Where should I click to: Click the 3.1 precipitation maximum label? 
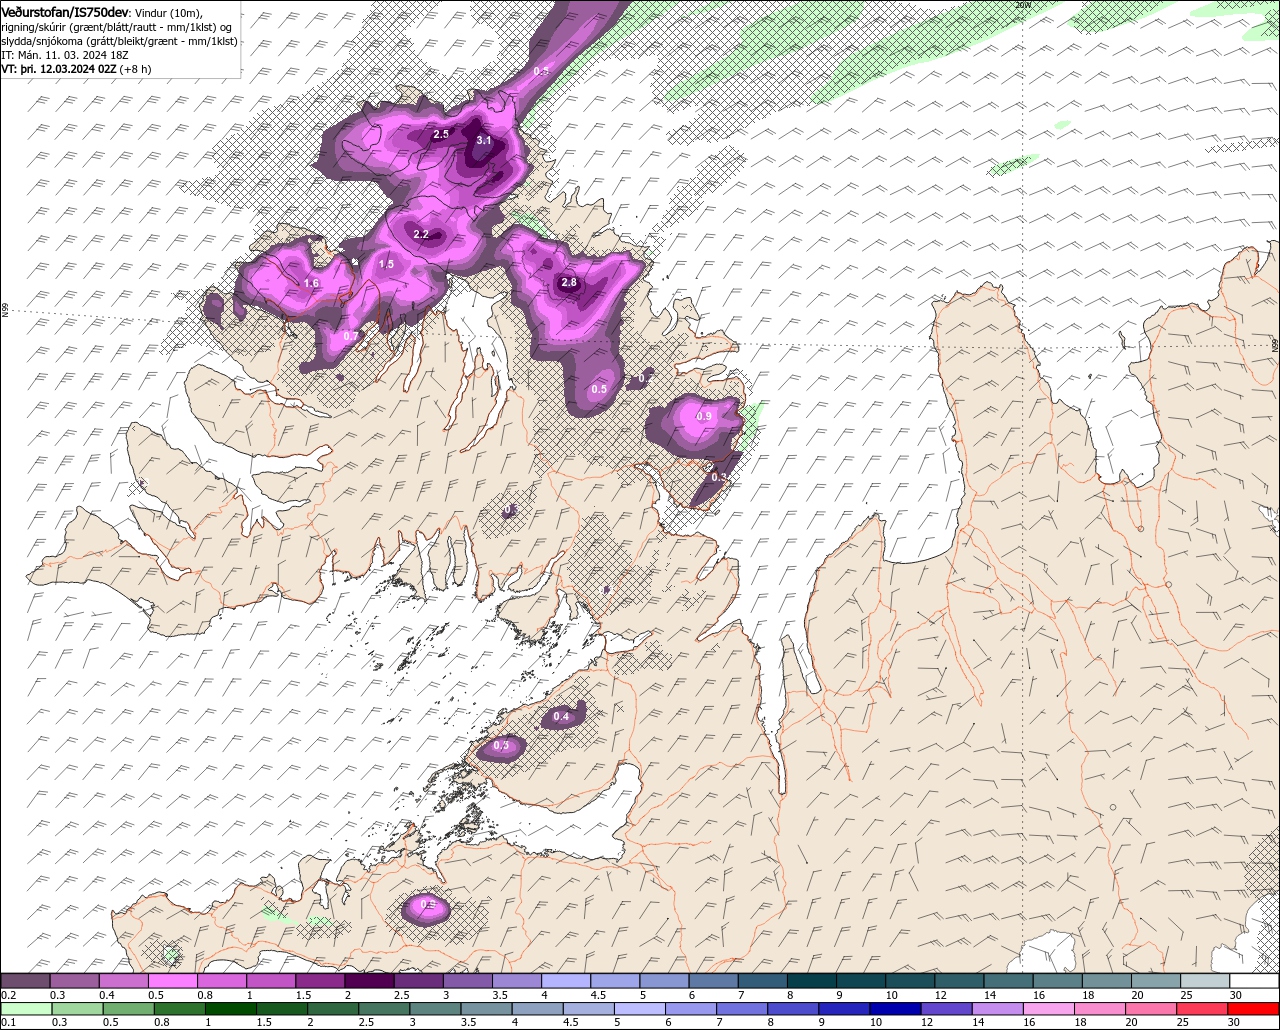(484, 141)
